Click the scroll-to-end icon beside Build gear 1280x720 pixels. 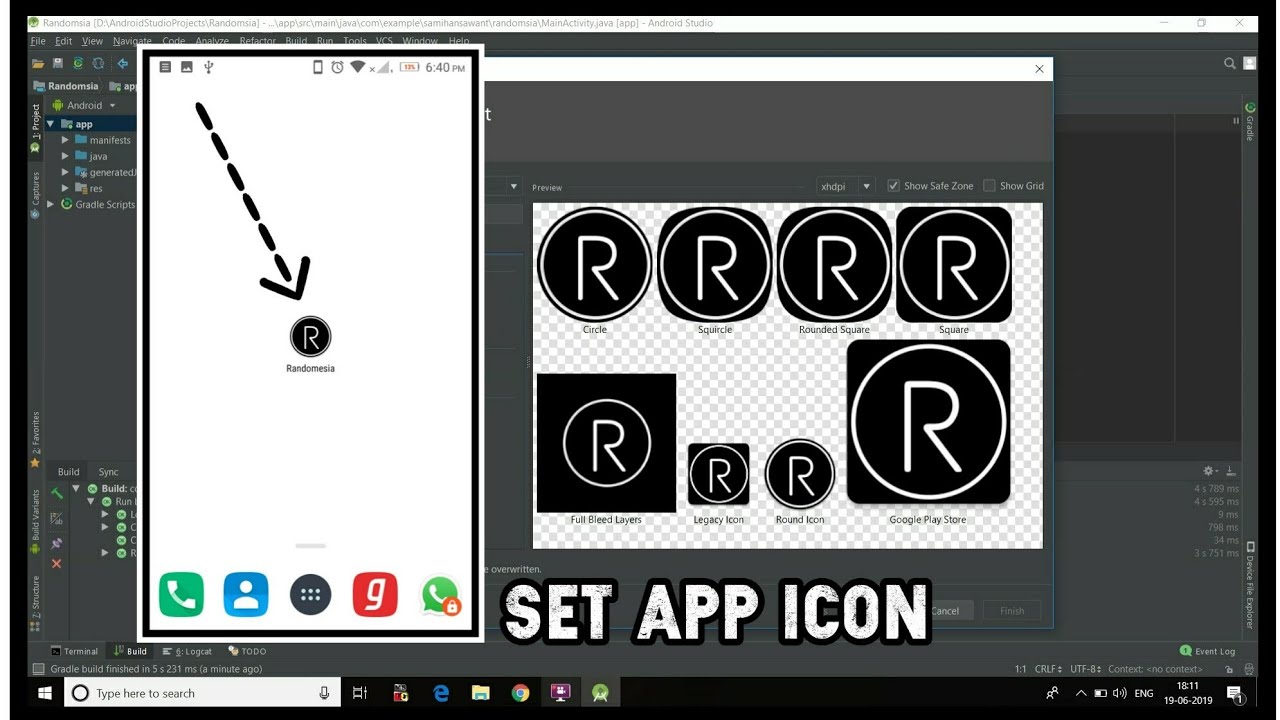1230,471
